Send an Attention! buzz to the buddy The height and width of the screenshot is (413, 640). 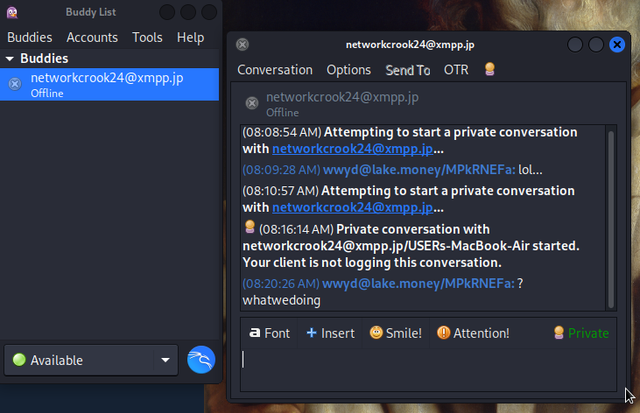[x=473, y=333]
